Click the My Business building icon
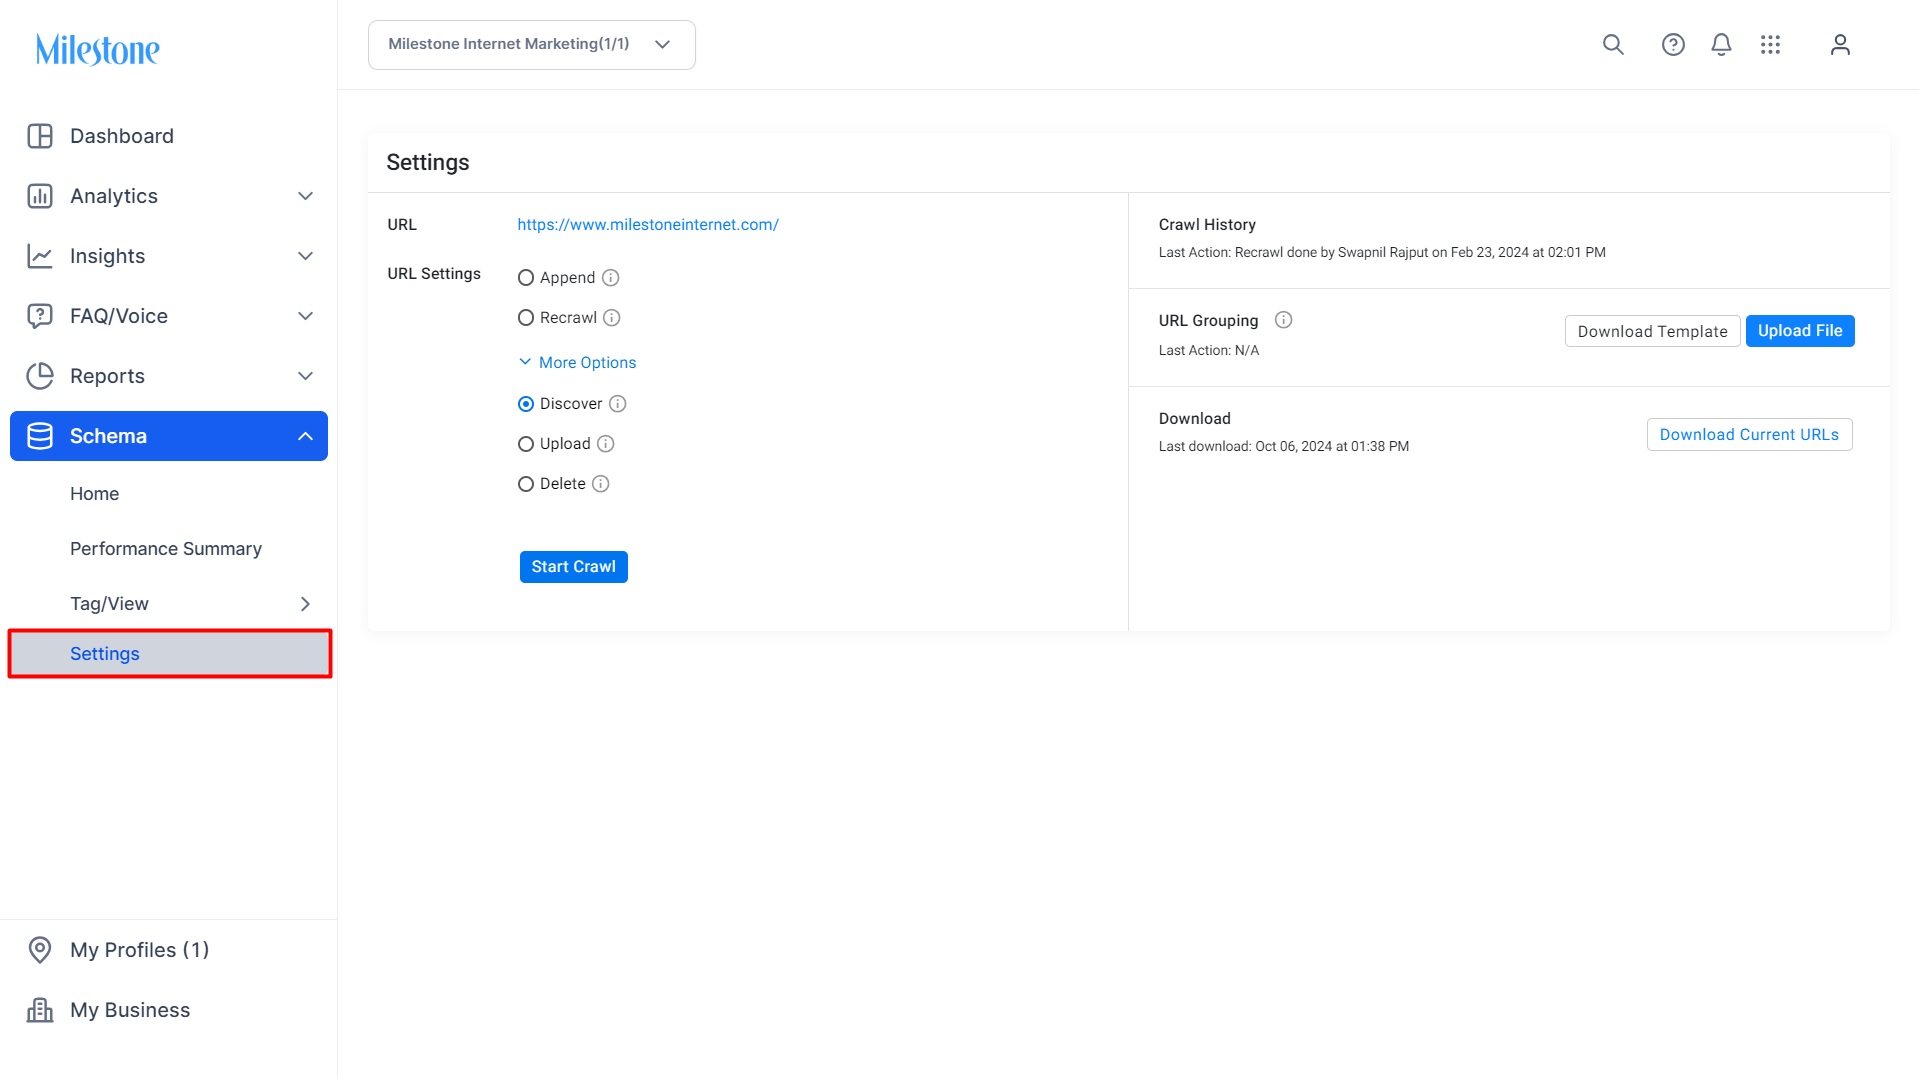Screen dimensions: 1919x1079 [40, 1010]
